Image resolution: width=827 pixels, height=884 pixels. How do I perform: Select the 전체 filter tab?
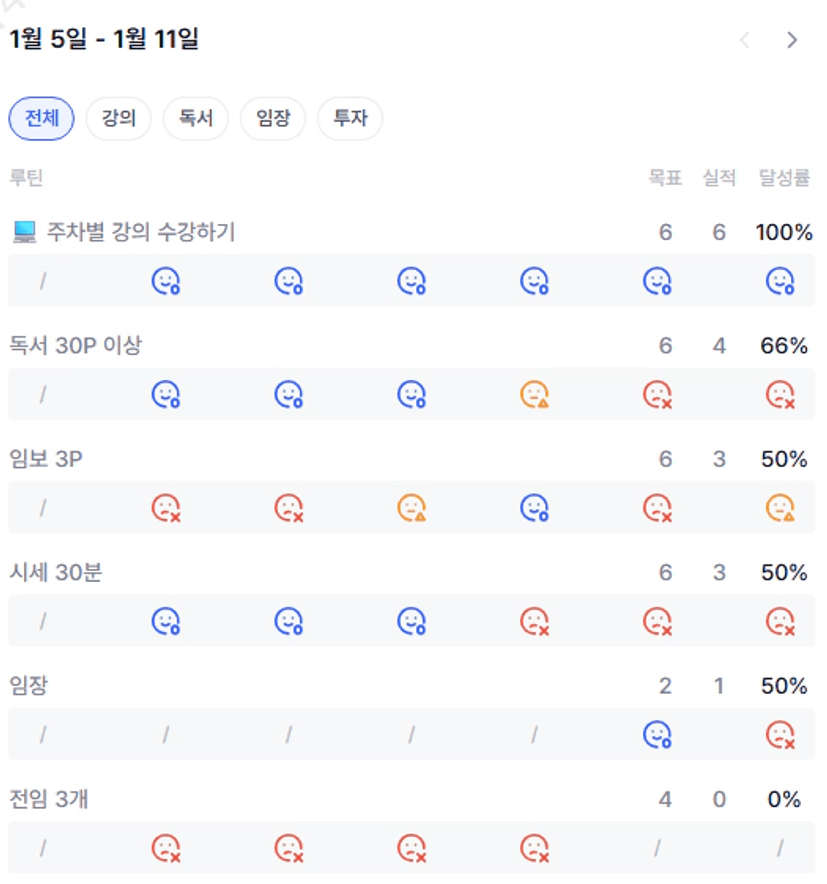[x=42, y=119]
